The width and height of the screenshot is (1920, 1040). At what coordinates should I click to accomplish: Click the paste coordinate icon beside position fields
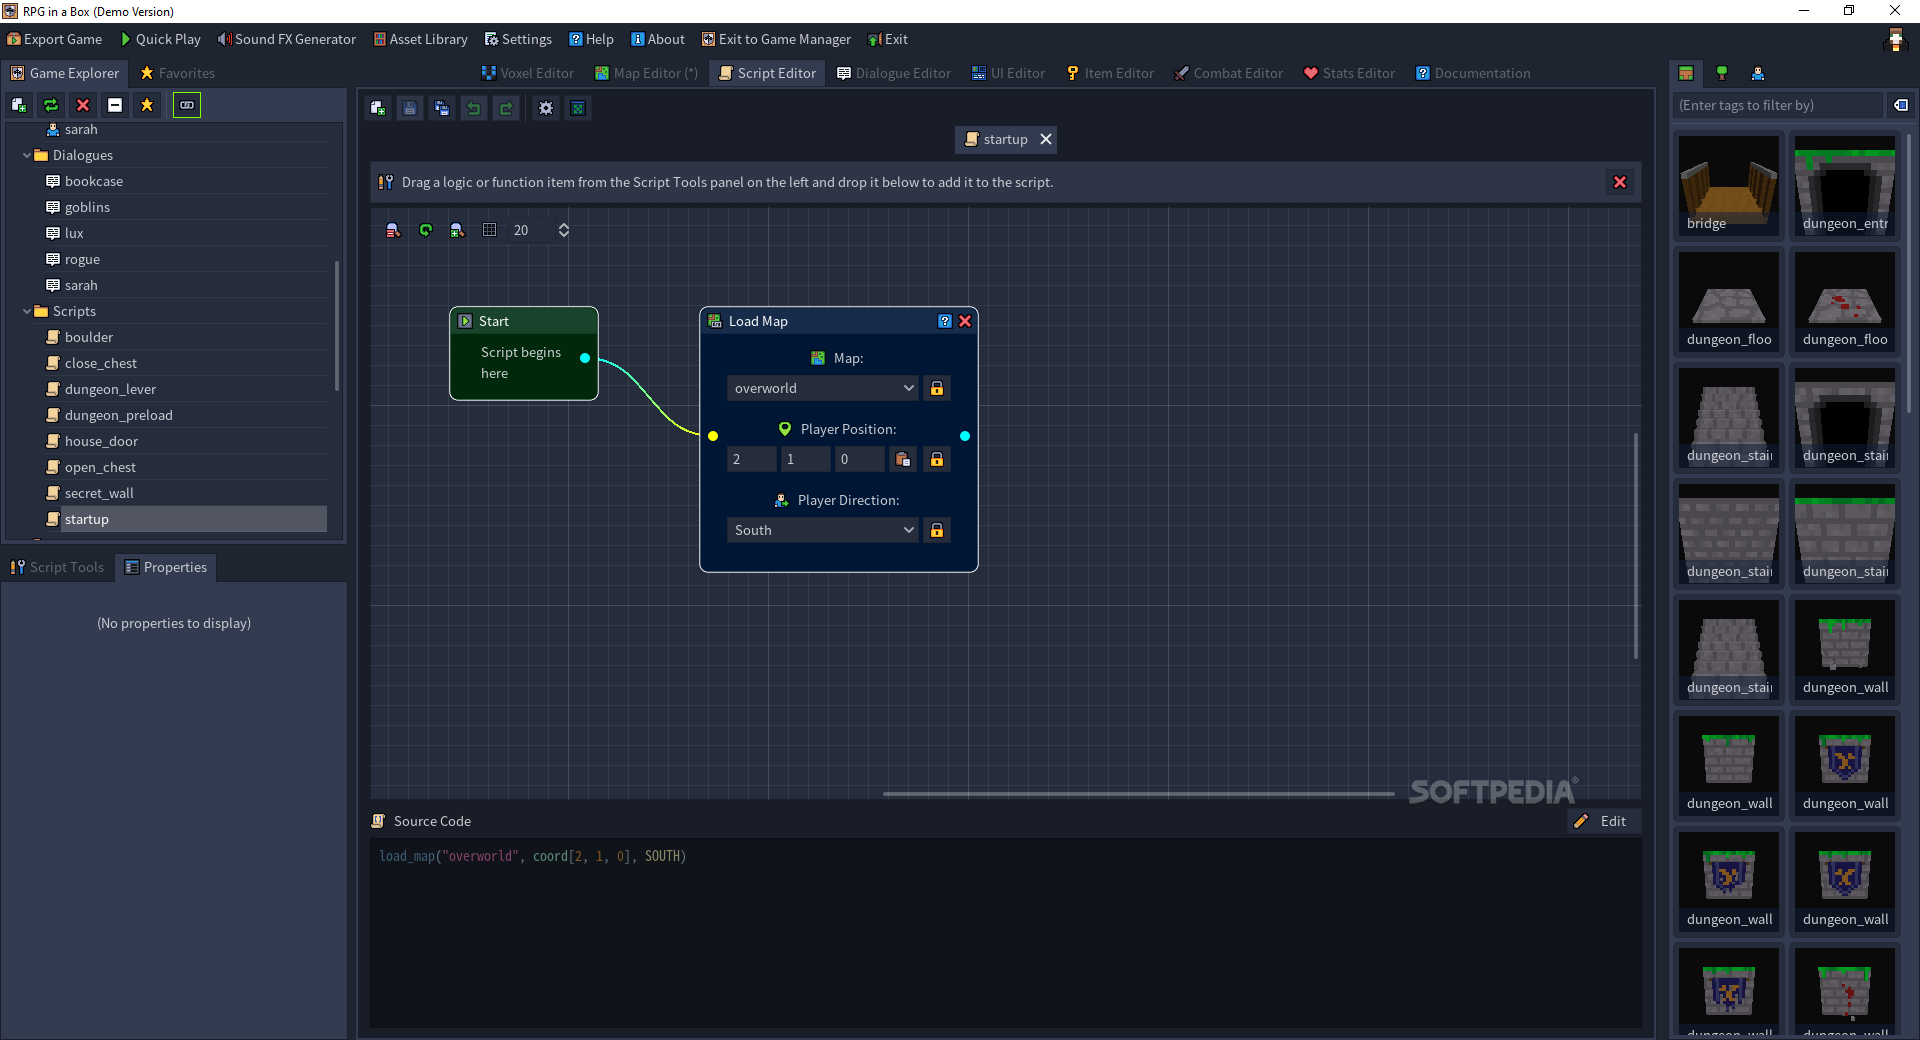[903, 459]
